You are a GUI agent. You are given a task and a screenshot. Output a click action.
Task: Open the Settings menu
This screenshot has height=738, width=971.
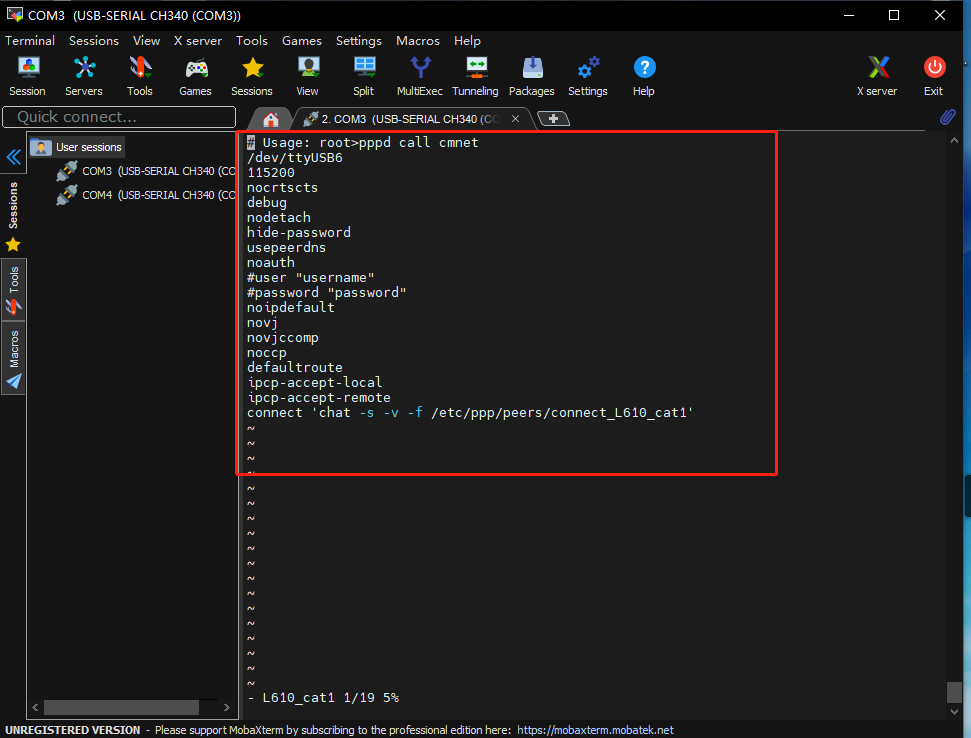[x=359, y=41]
